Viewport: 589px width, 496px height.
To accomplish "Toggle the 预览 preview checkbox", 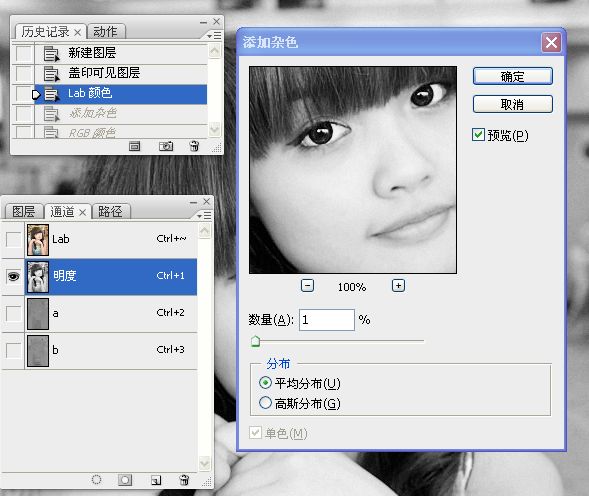I will click(x=478, y=135).
